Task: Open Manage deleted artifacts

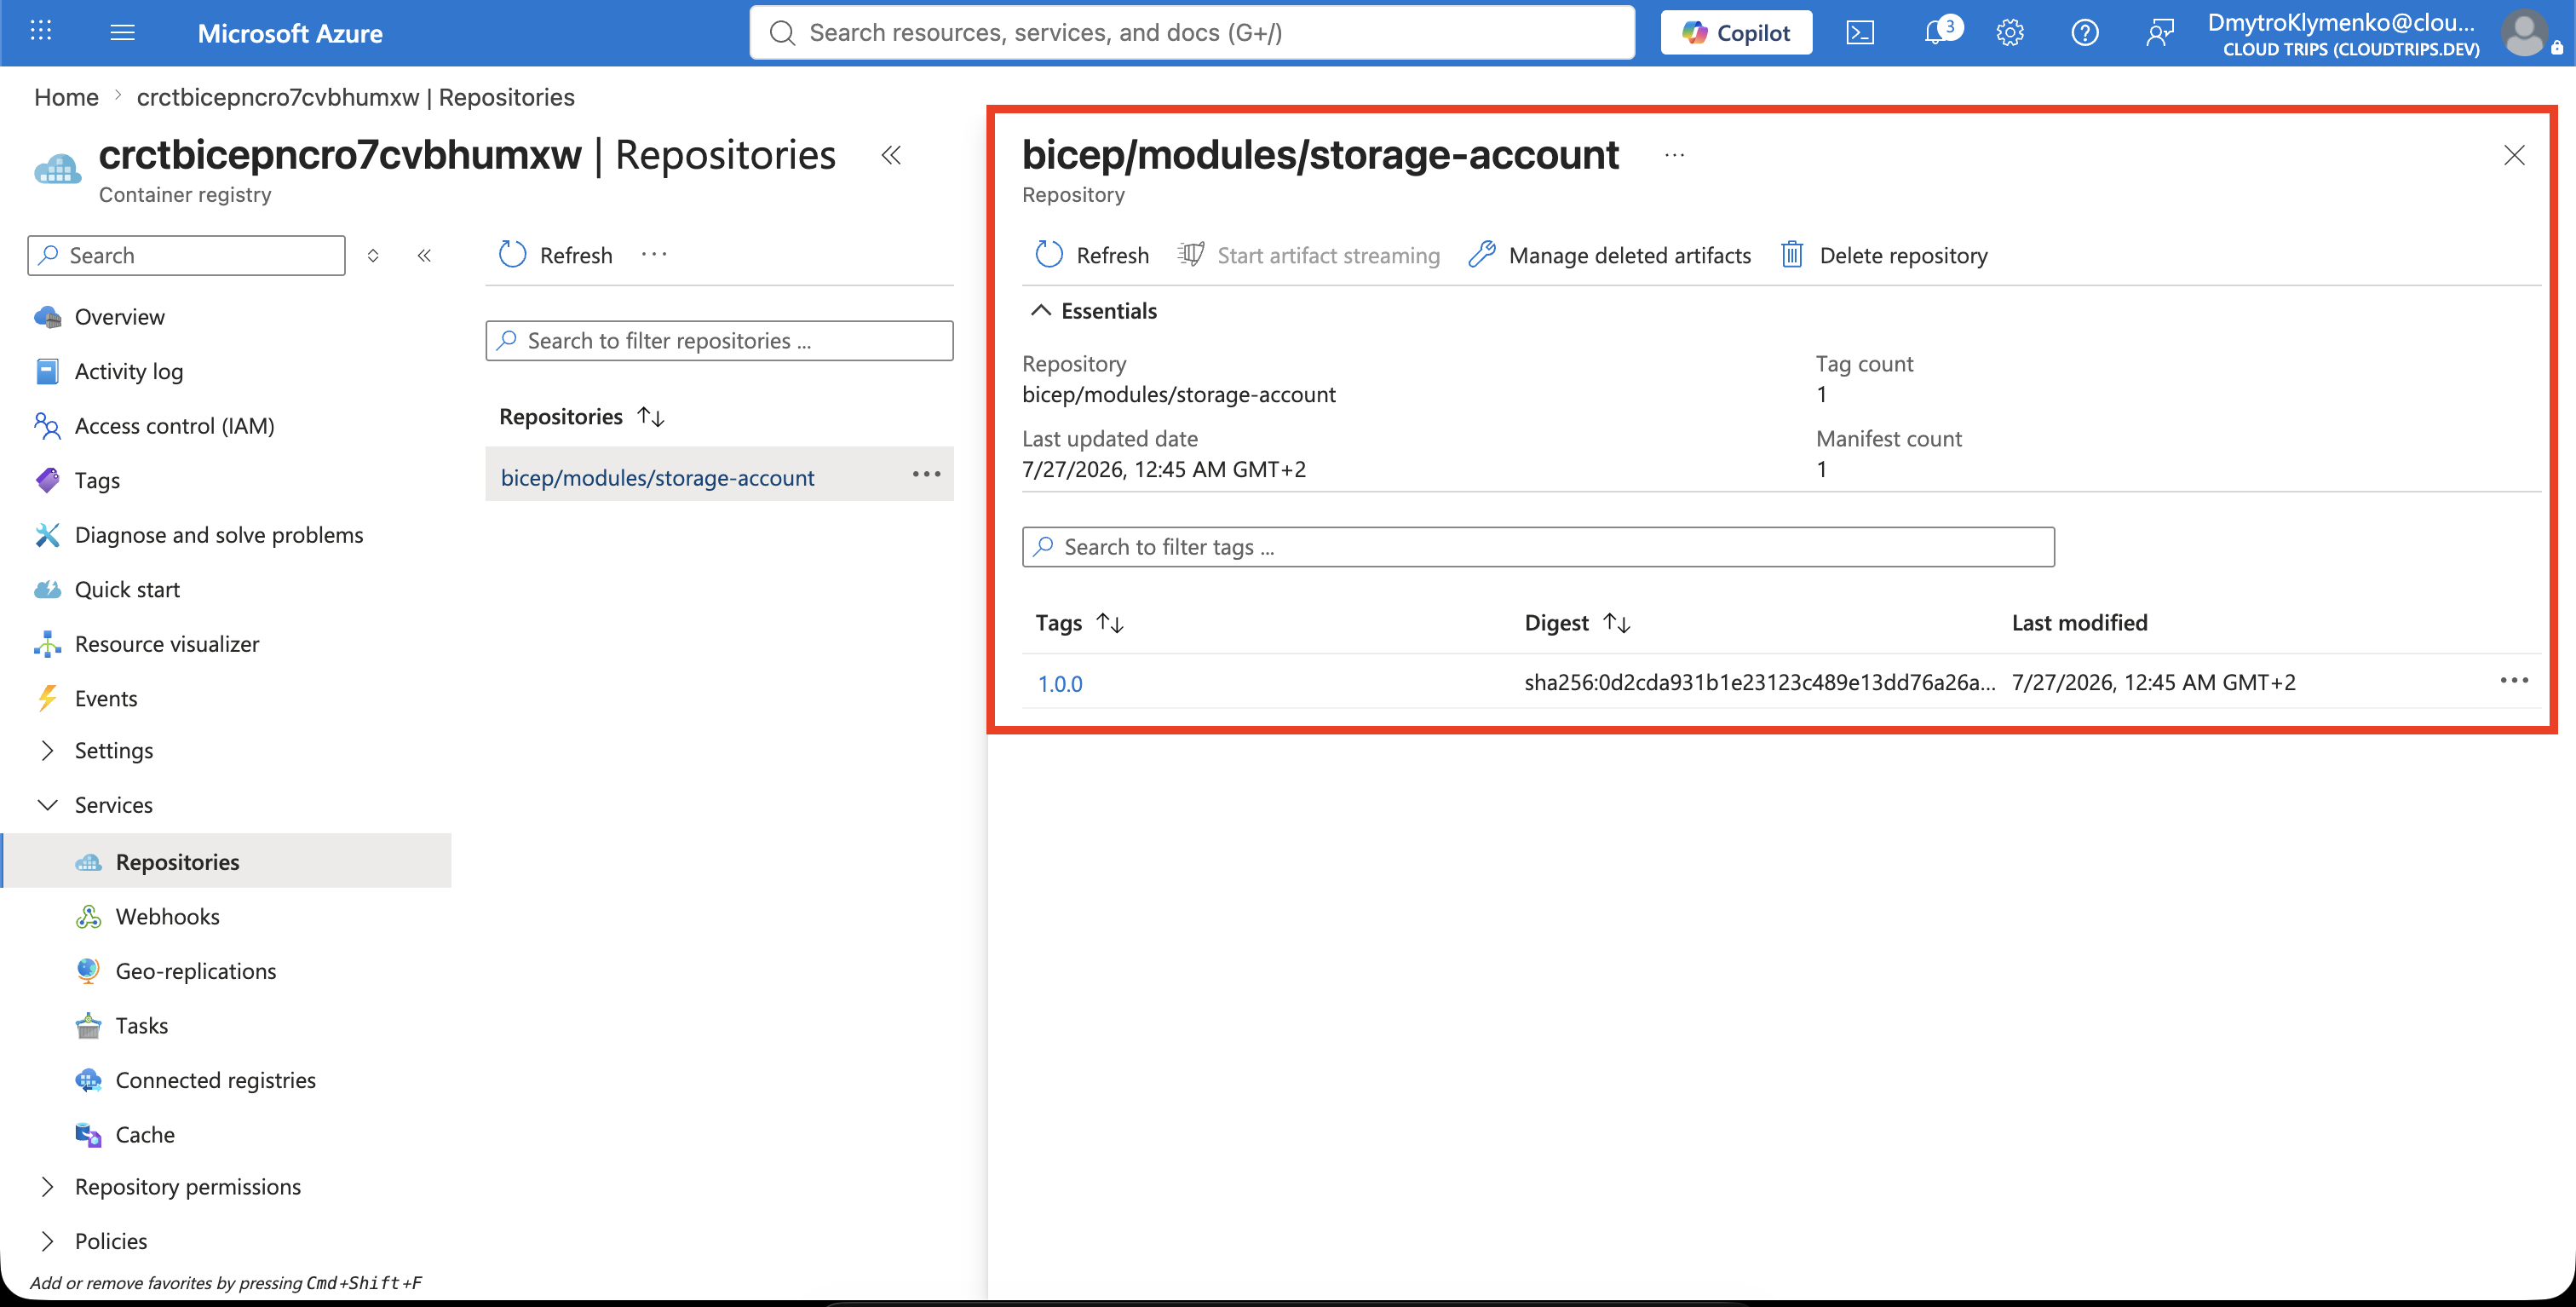Action: pyautogui.click(x=1609, y=255)
